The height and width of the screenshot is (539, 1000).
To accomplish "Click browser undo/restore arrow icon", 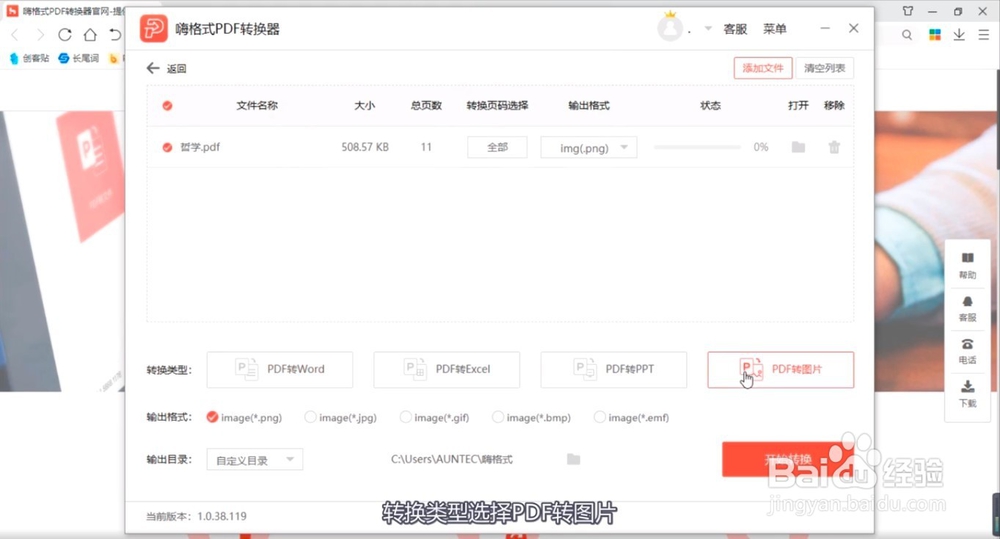I will point(115,34).
